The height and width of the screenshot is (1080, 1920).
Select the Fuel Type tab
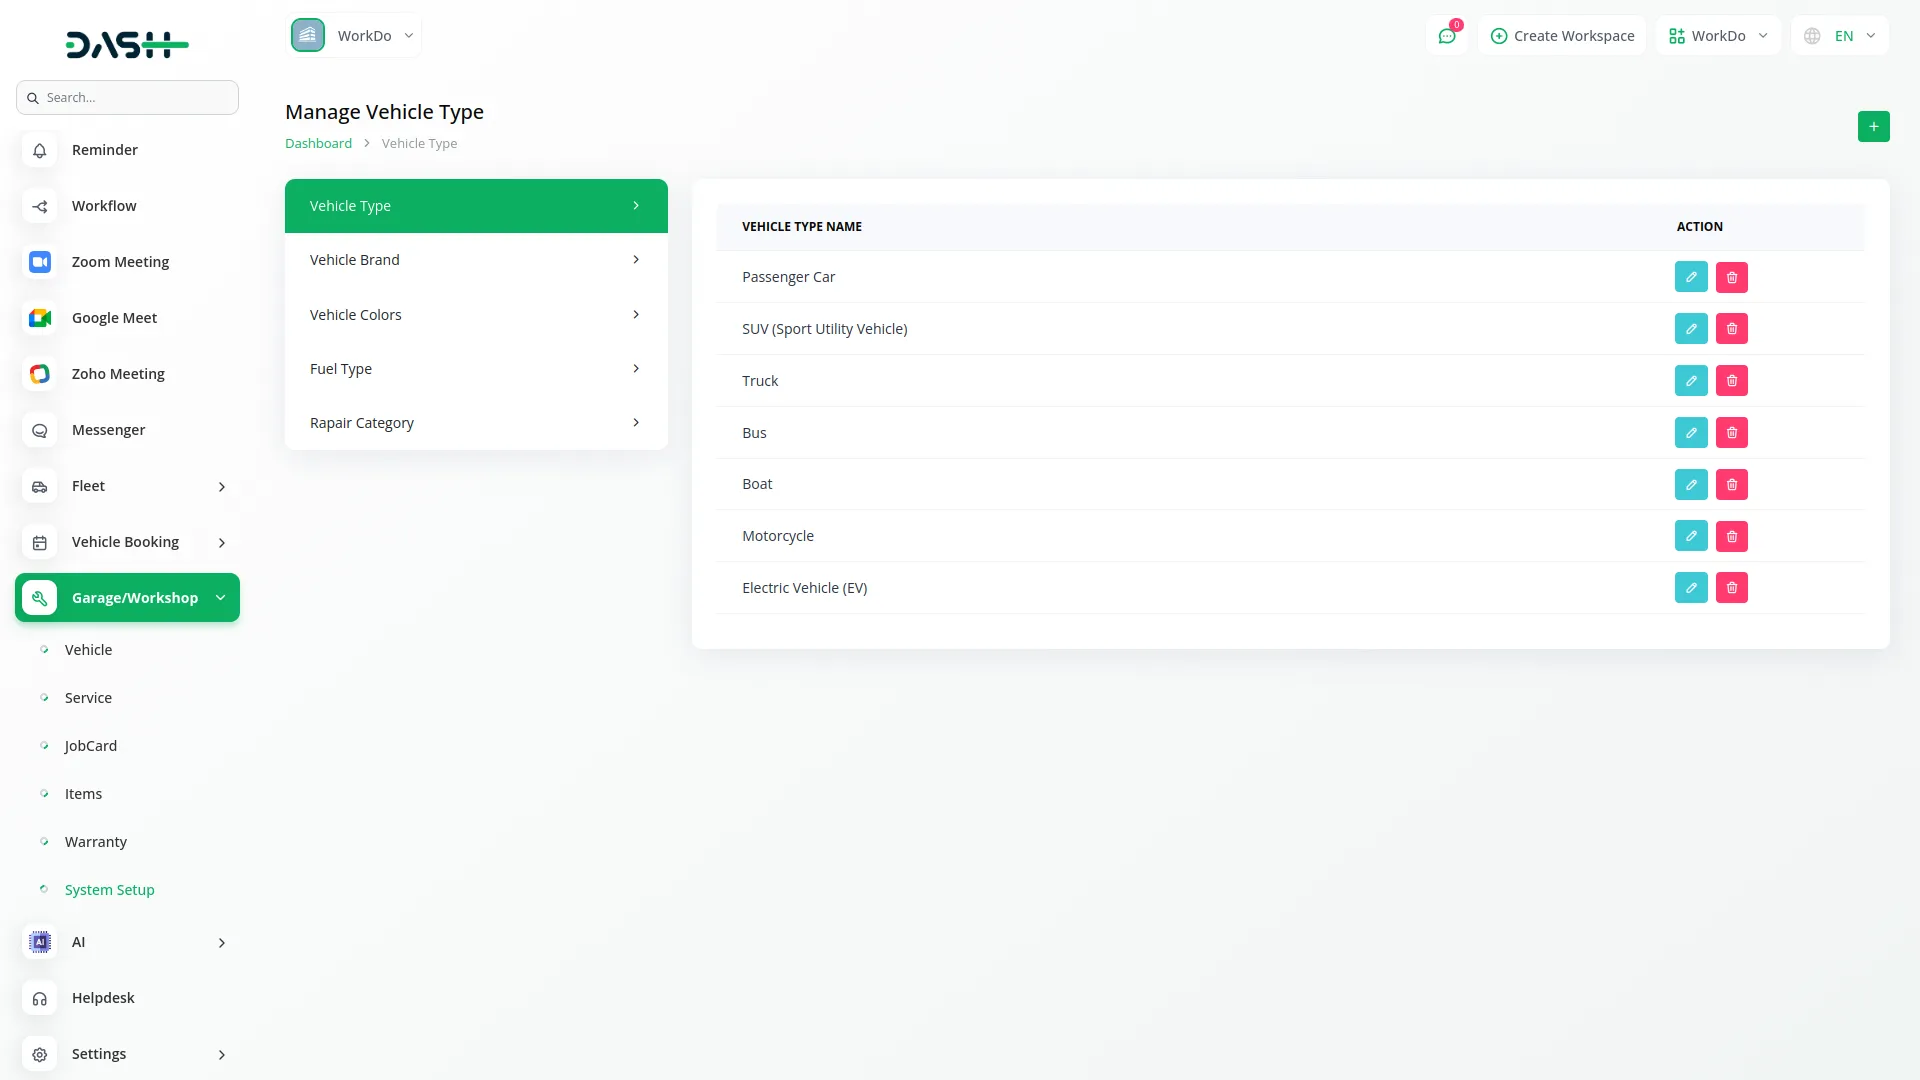point(475,369)
